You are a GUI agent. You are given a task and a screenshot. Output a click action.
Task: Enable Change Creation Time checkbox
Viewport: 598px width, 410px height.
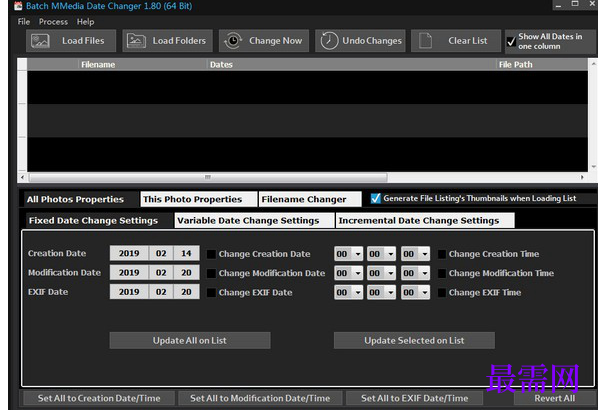(x=442, y=254)
